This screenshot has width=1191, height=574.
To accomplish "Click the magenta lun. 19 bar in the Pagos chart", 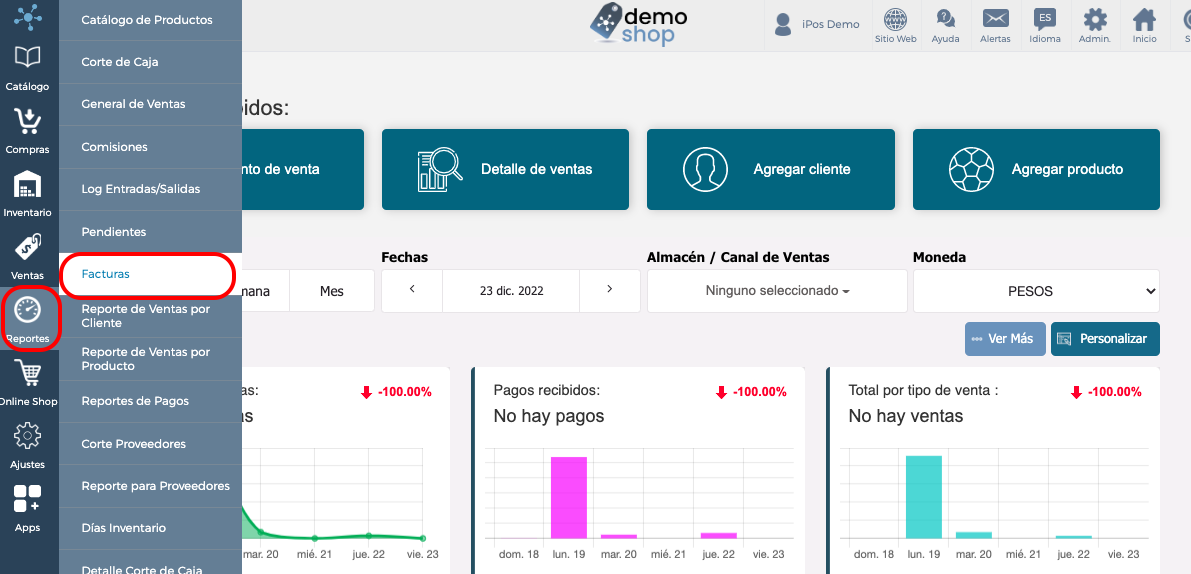I will 569,497.
